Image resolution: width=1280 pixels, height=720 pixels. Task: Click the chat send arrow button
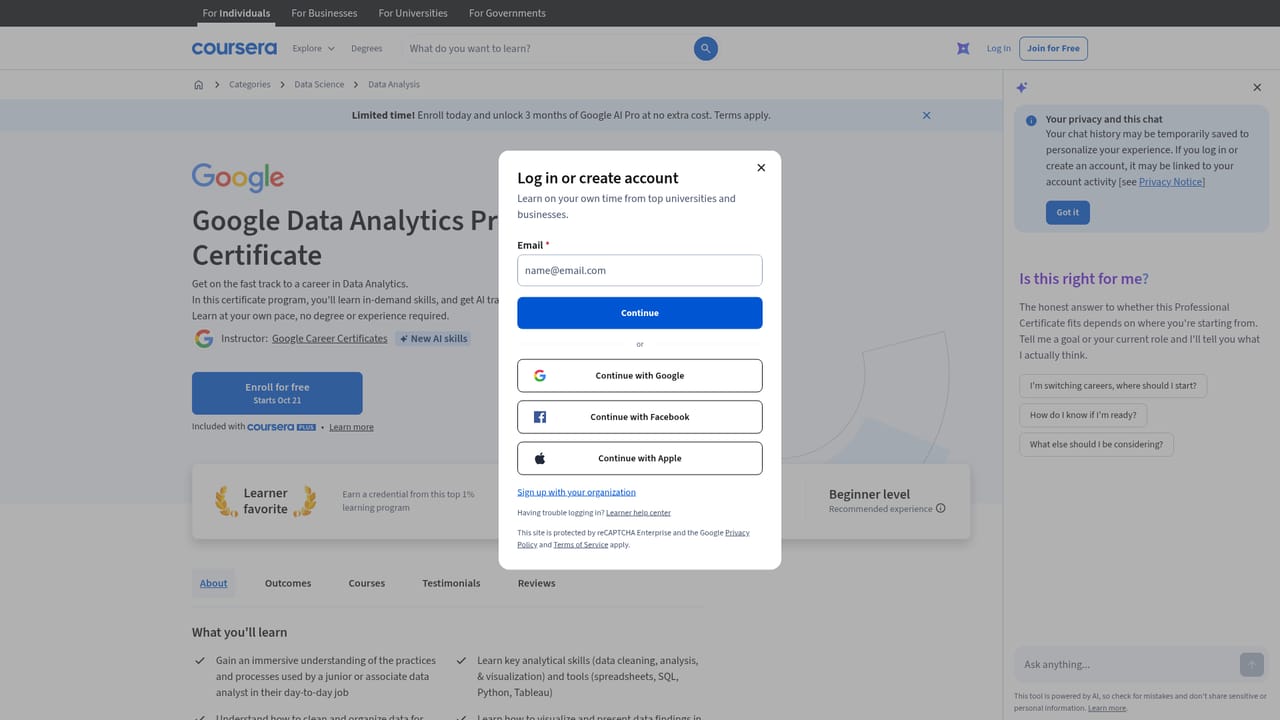pos(1251,664)
